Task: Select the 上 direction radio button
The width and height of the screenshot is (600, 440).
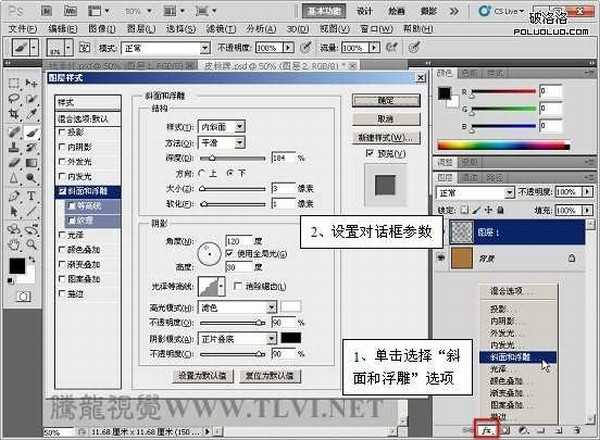Action: (202, 173)
